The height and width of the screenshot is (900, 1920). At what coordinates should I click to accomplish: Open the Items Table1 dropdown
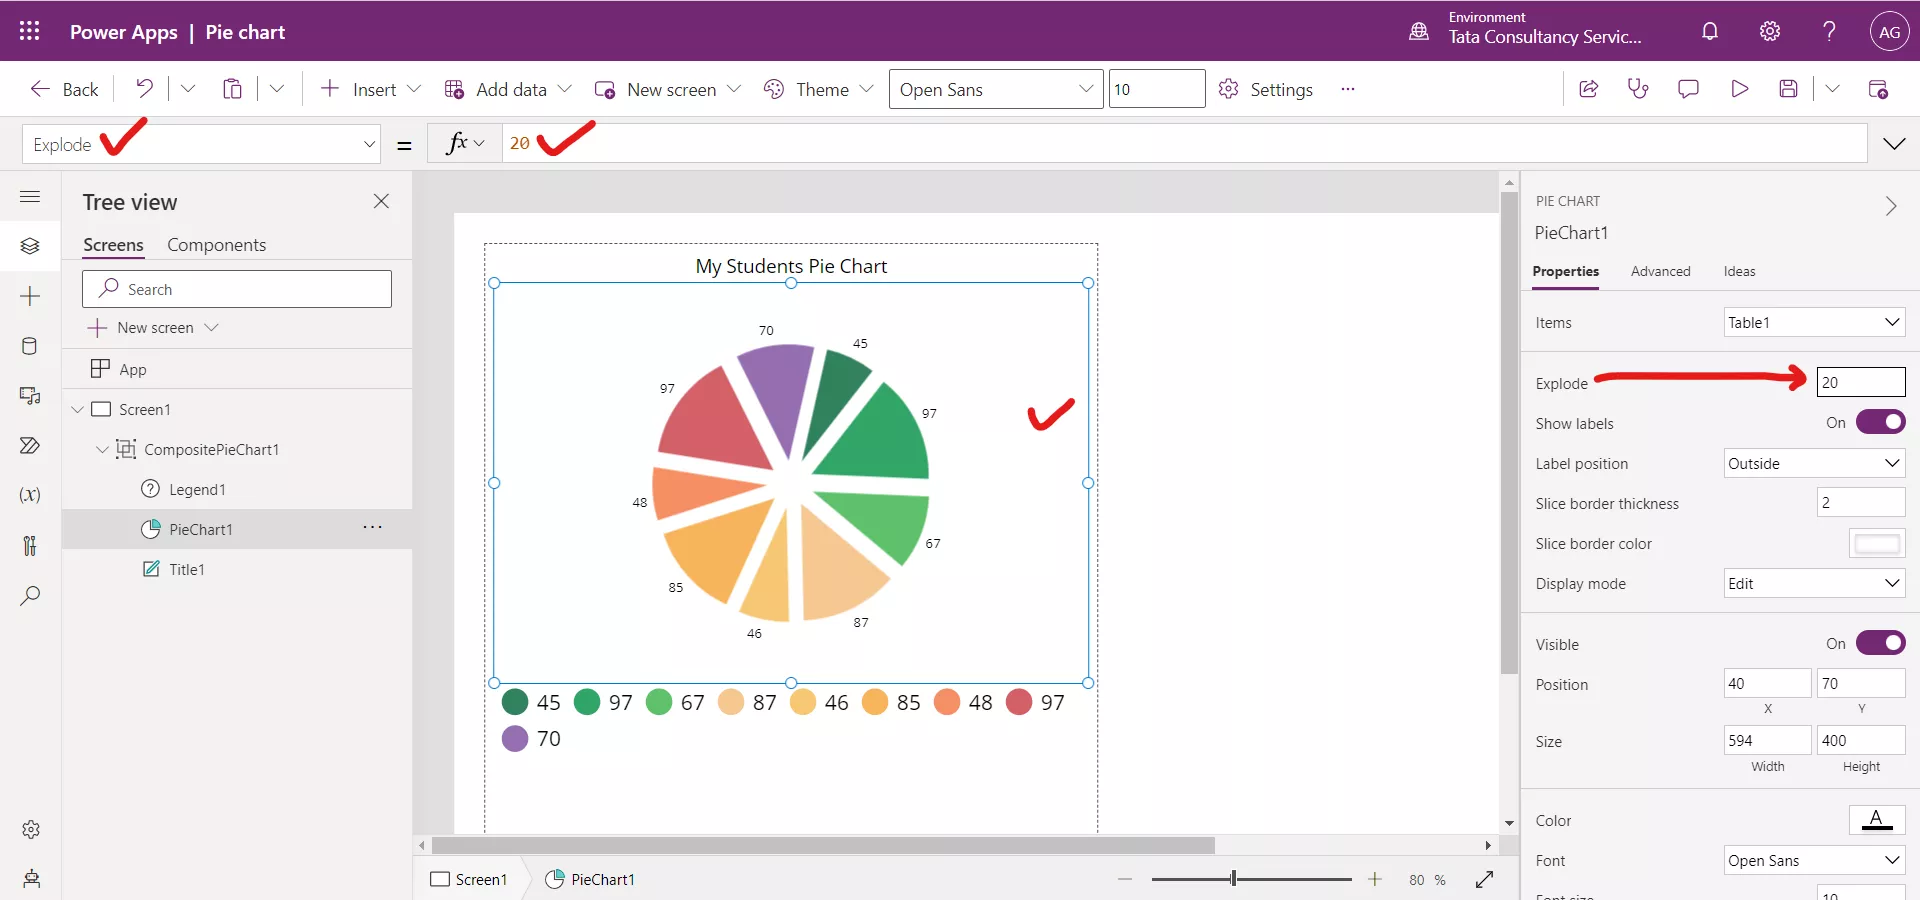point(1813,321)
